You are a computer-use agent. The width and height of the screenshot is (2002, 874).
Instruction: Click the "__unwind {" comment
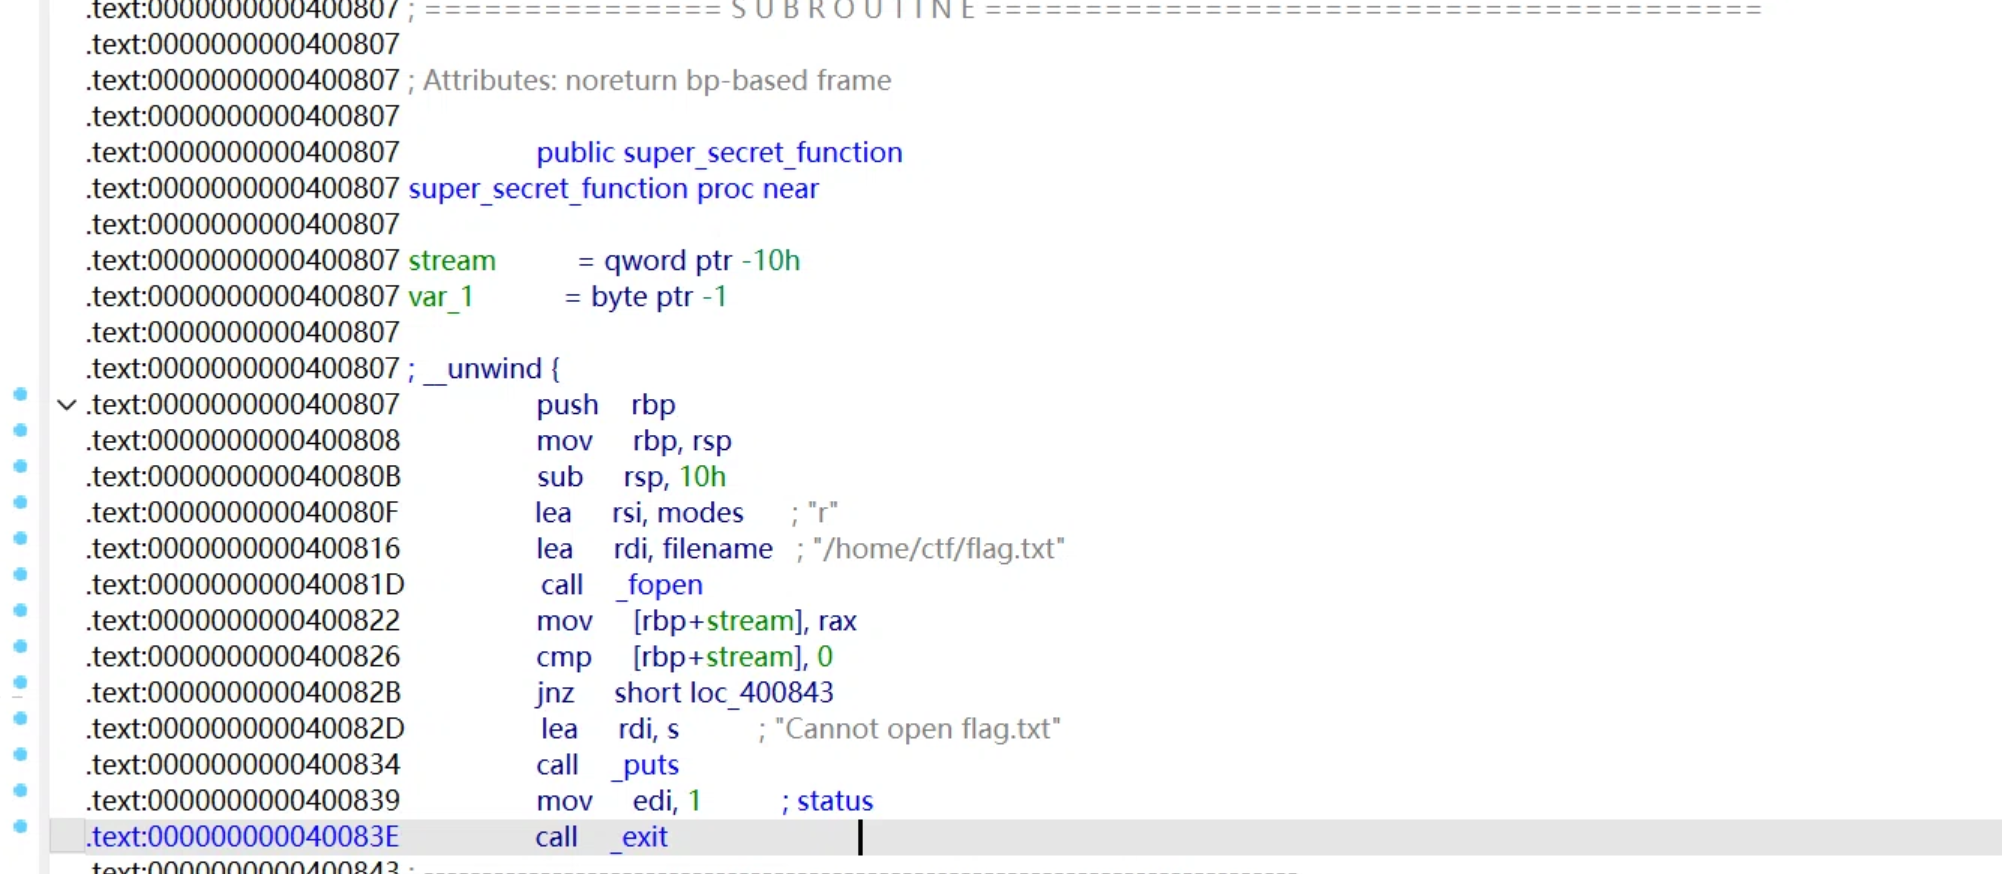pyautogui.click(x=484, y=369)
